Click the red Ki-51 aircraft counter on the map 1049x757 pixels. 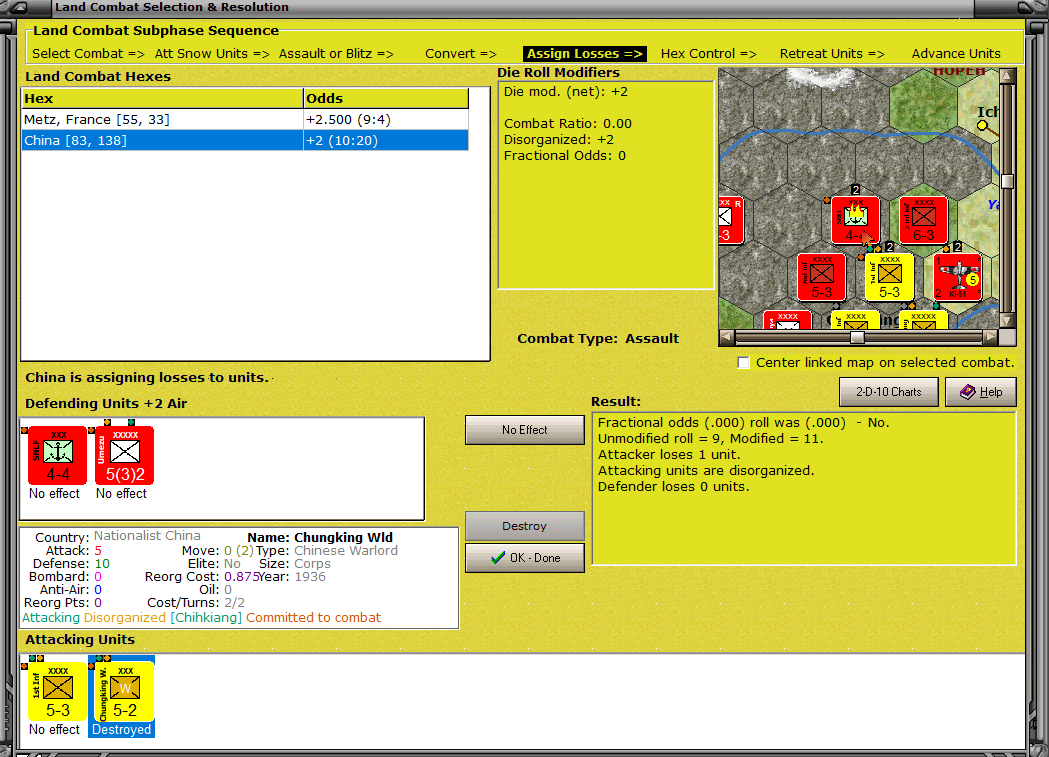pyautogui.click(x=957, y=278)
